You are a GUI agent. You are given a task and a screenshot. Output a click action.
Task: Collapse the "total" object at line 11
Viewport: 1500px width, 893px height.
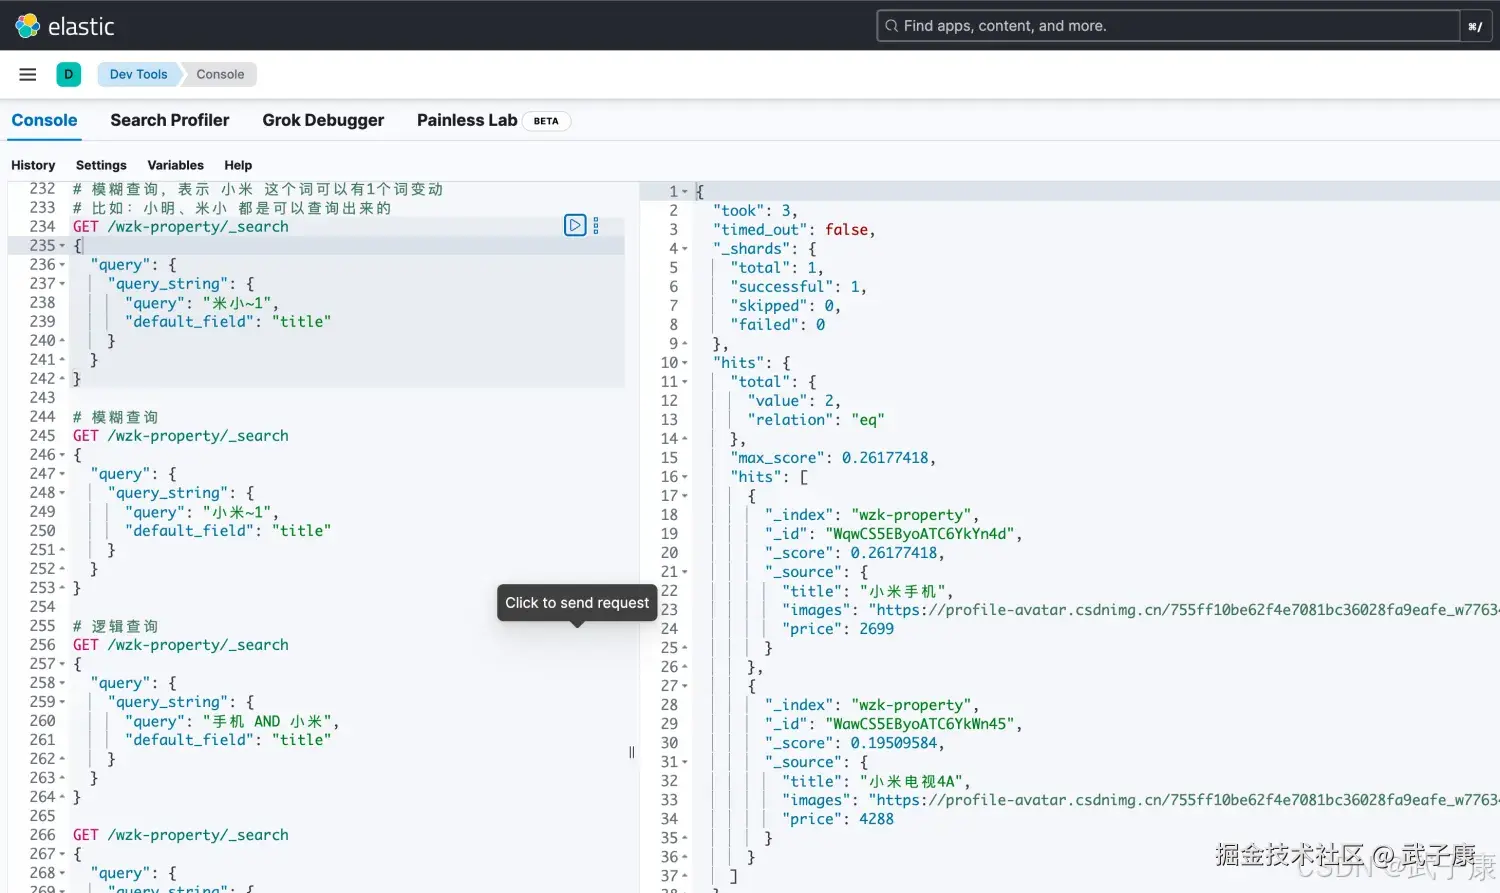[x=683, y=381]
